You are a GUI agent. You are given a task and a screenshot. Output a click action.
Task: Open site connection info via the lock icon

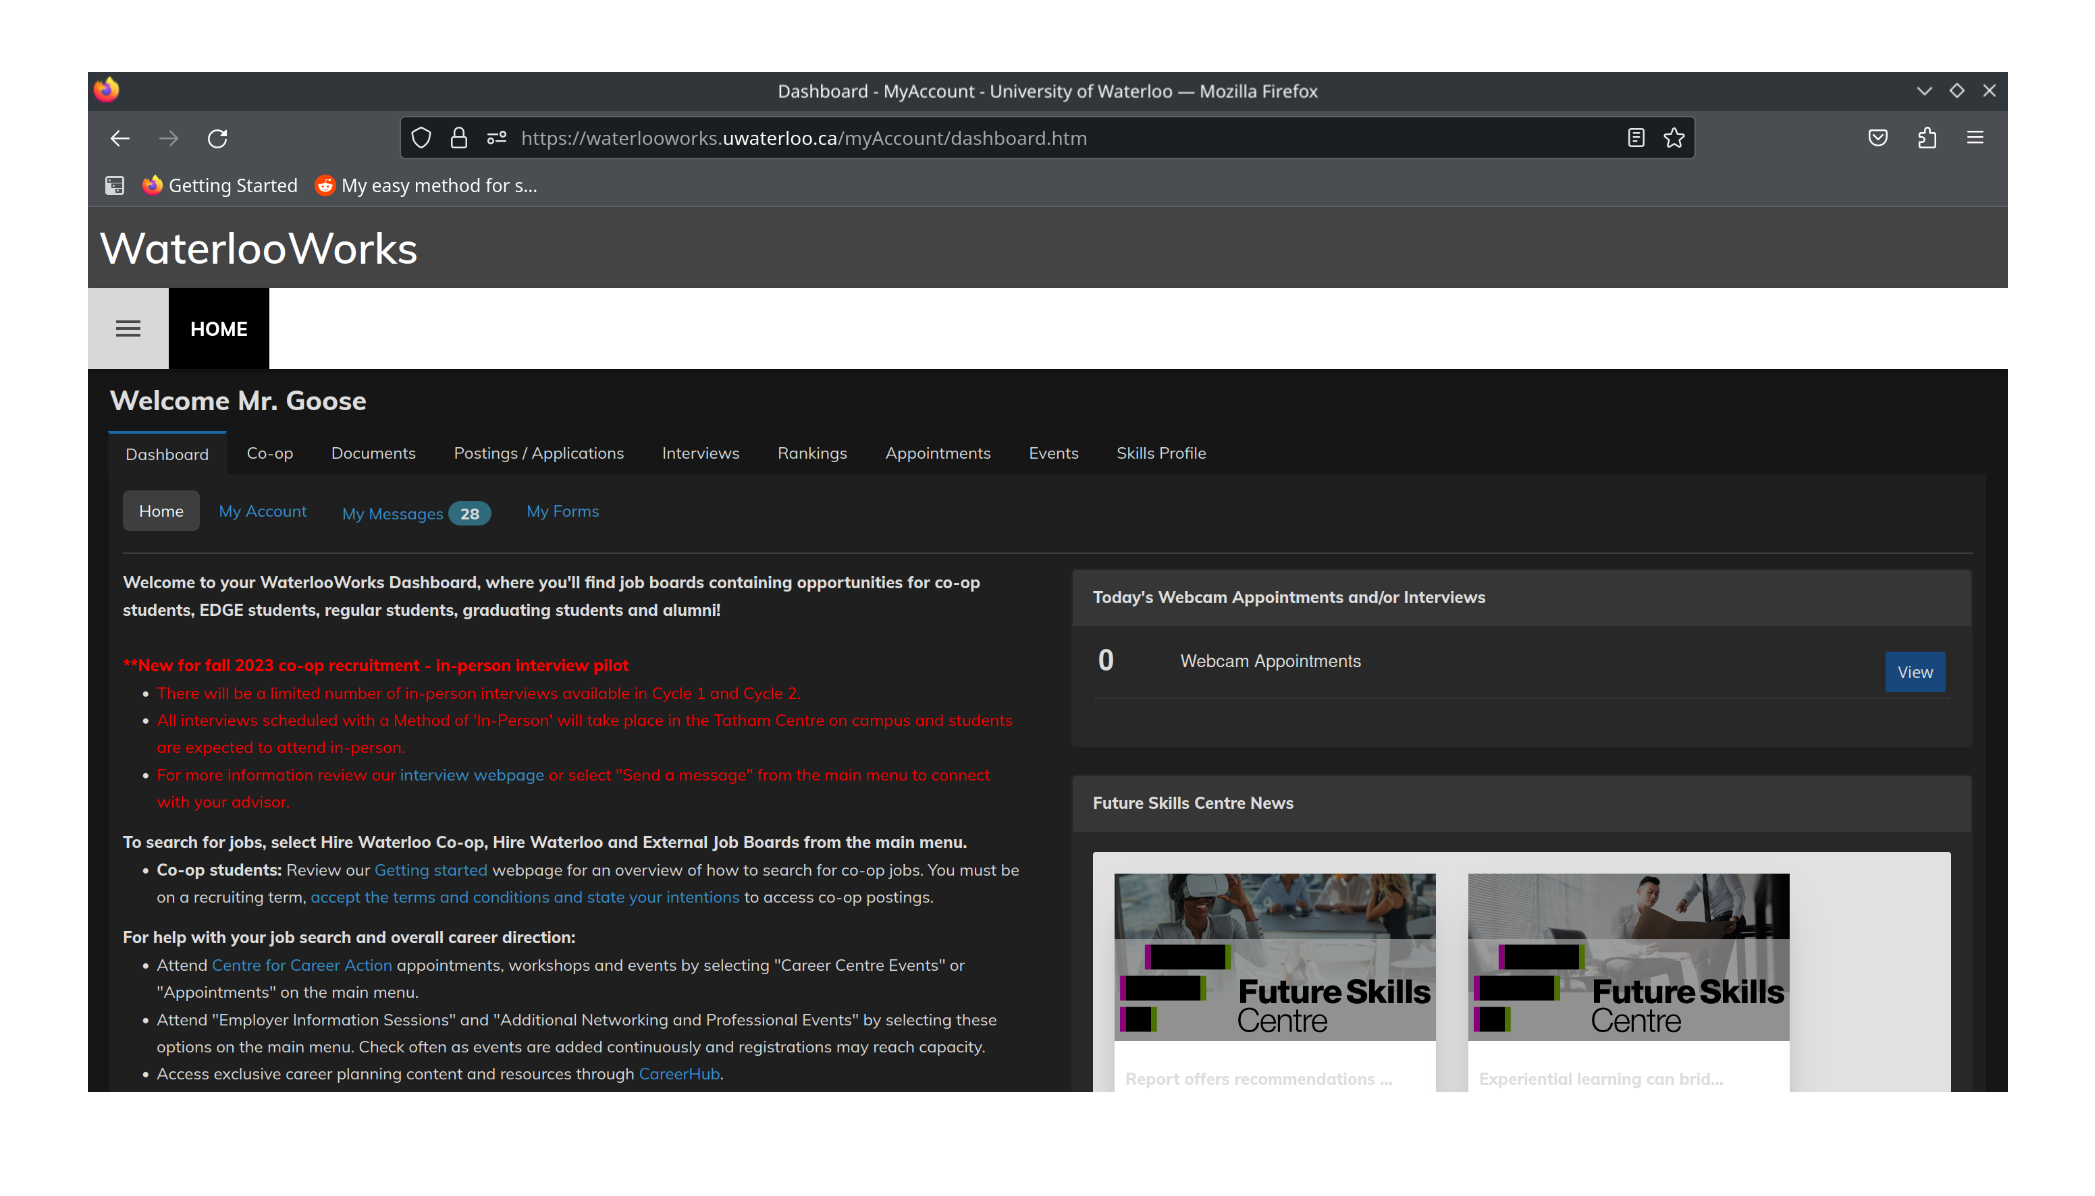click(459, 137)
